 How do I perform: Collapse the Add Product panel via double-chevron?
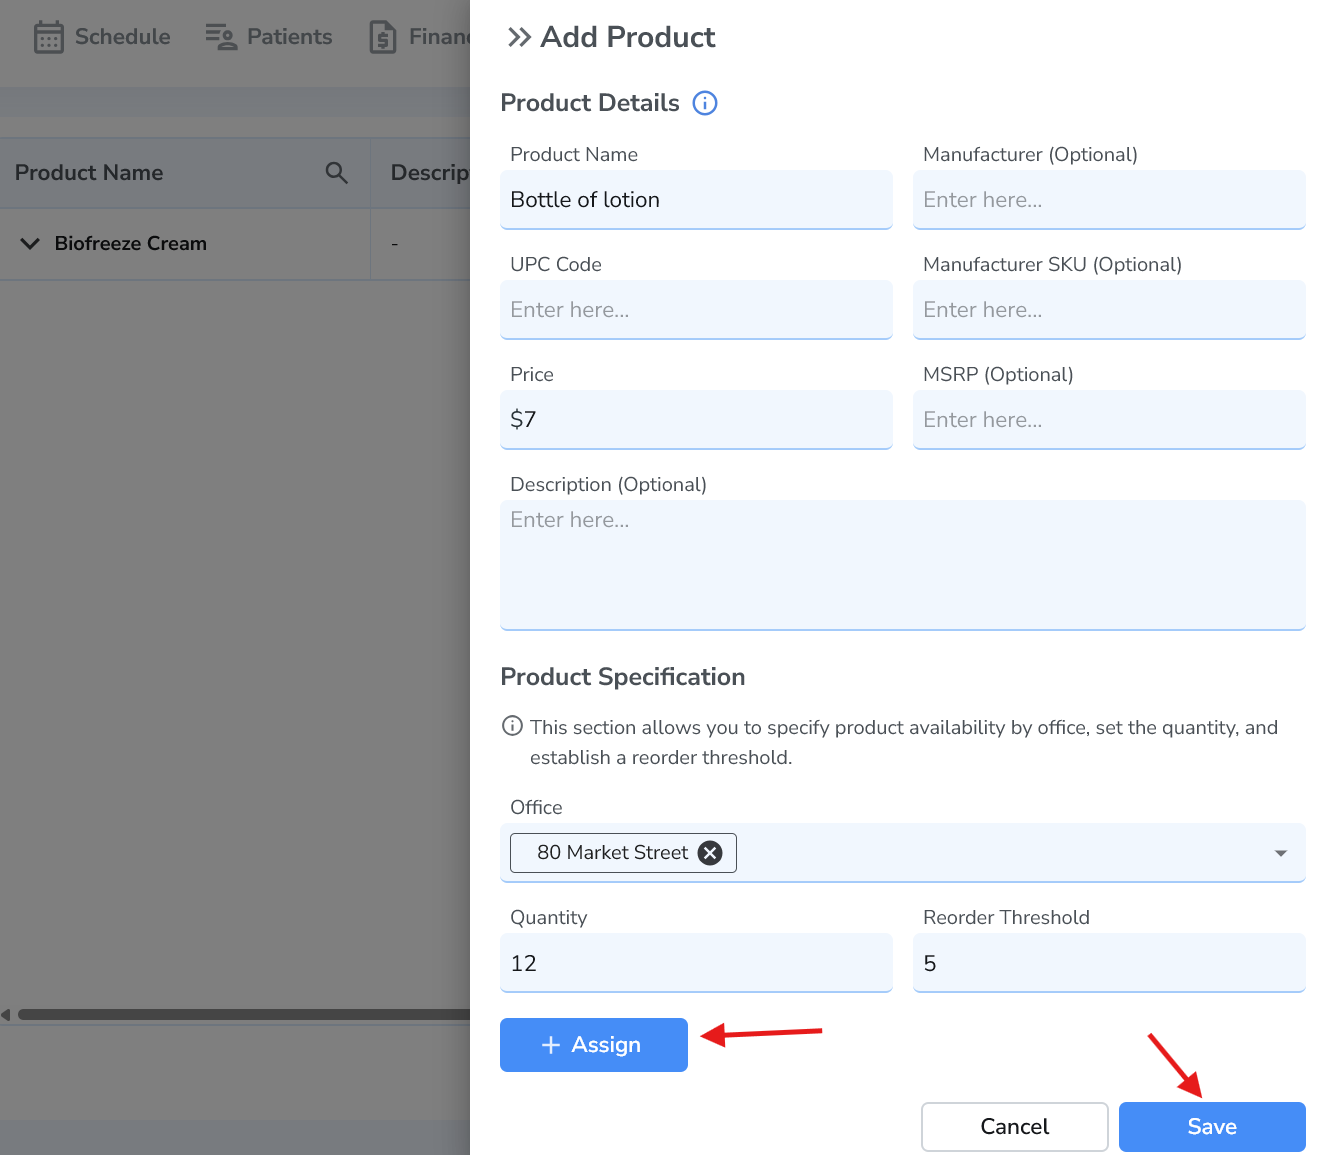[x=518, y=36]
